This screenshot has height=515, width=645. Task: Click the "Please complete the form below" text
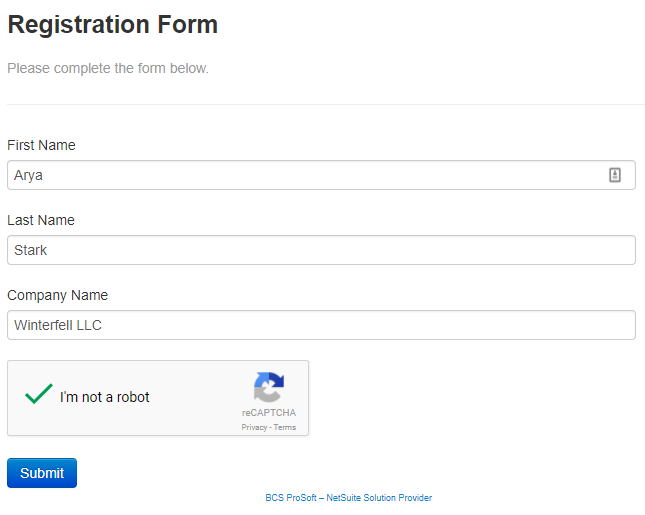108,69
